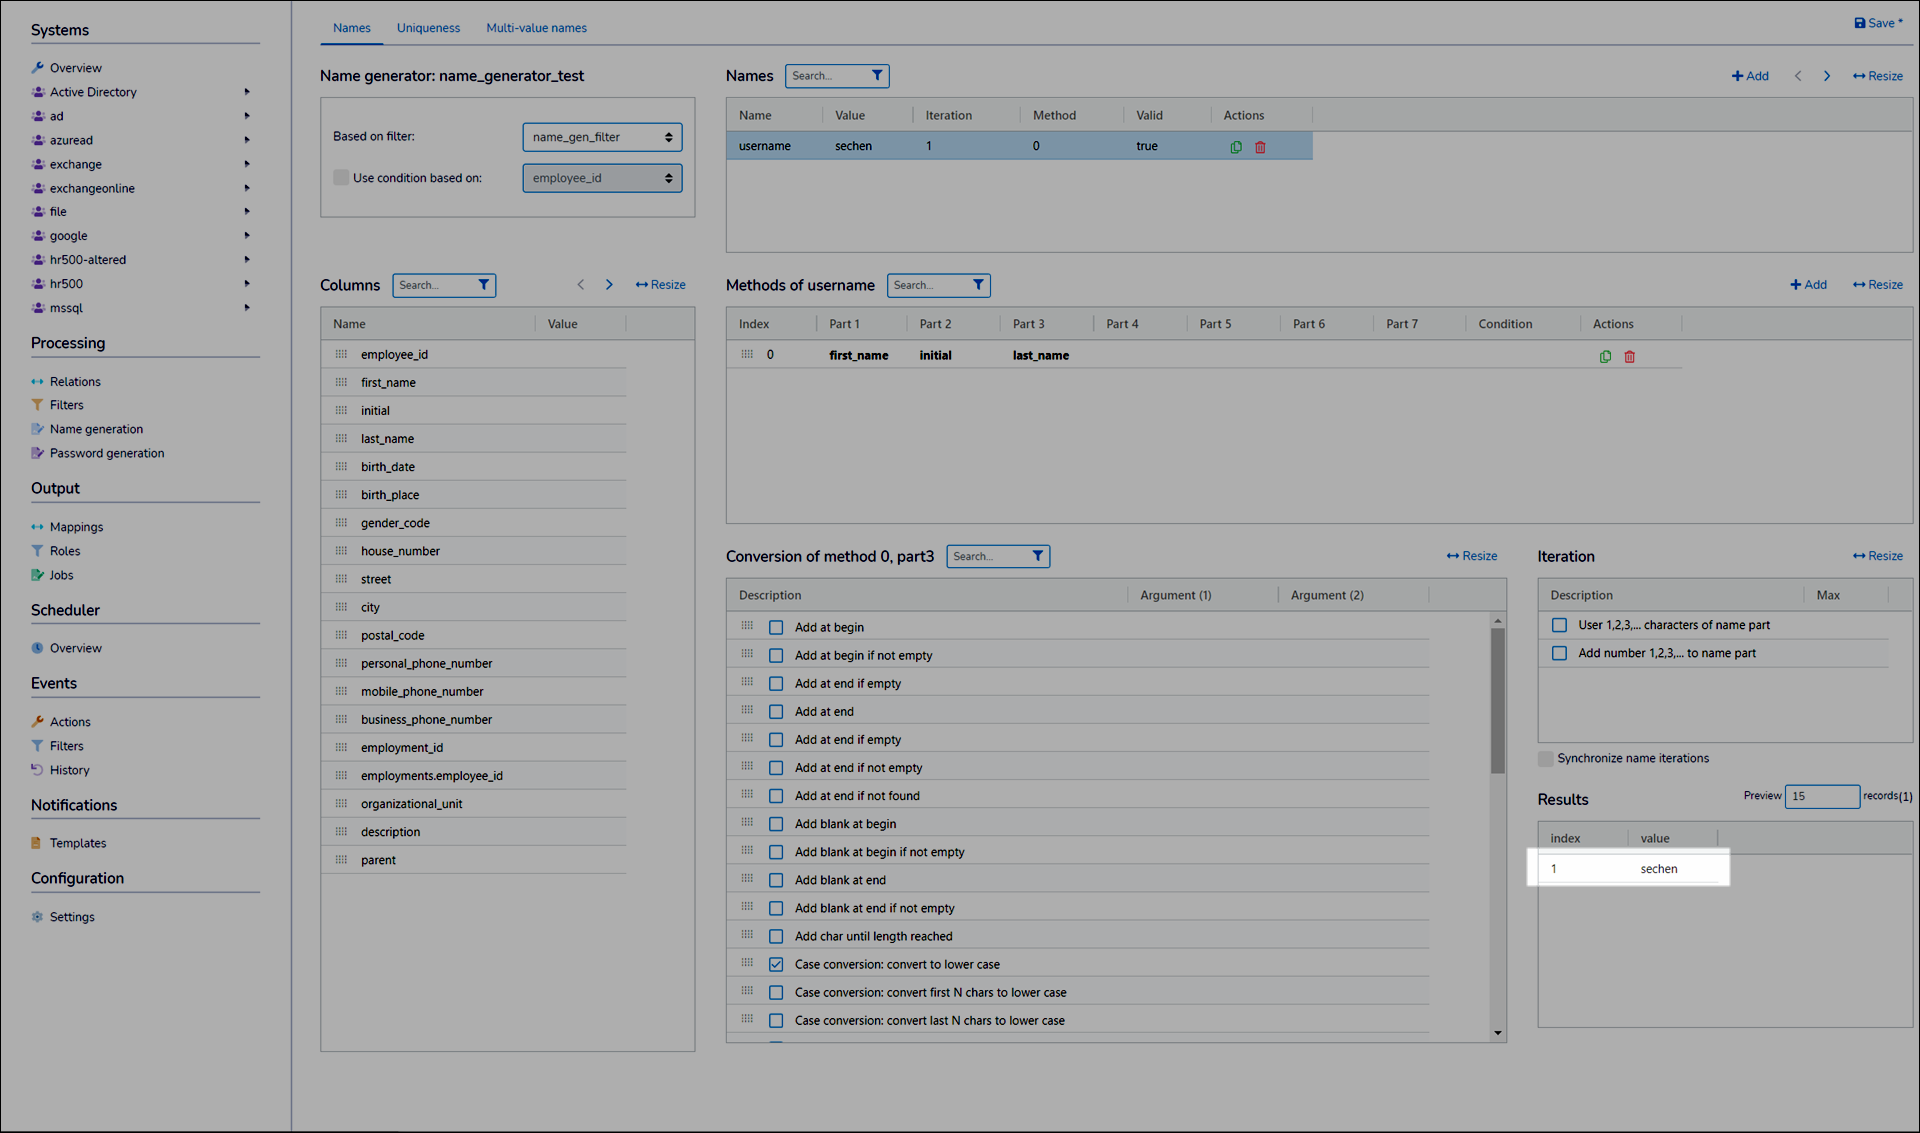Click Resize link in Names panel
The width and height of the screenshot is (1920, 1133).
pyautogui.click(x=1877, y=76)
